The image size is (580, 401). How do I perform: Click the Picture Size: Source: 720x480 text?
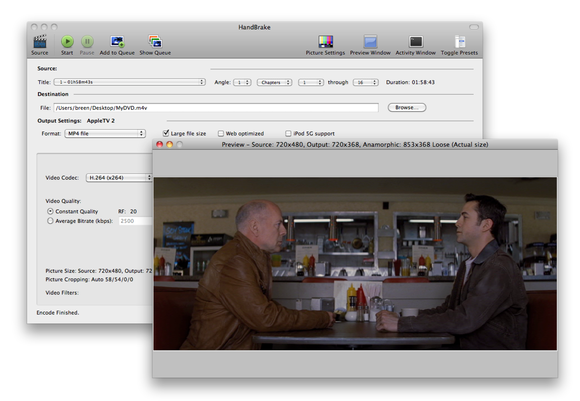coord(99,270)
